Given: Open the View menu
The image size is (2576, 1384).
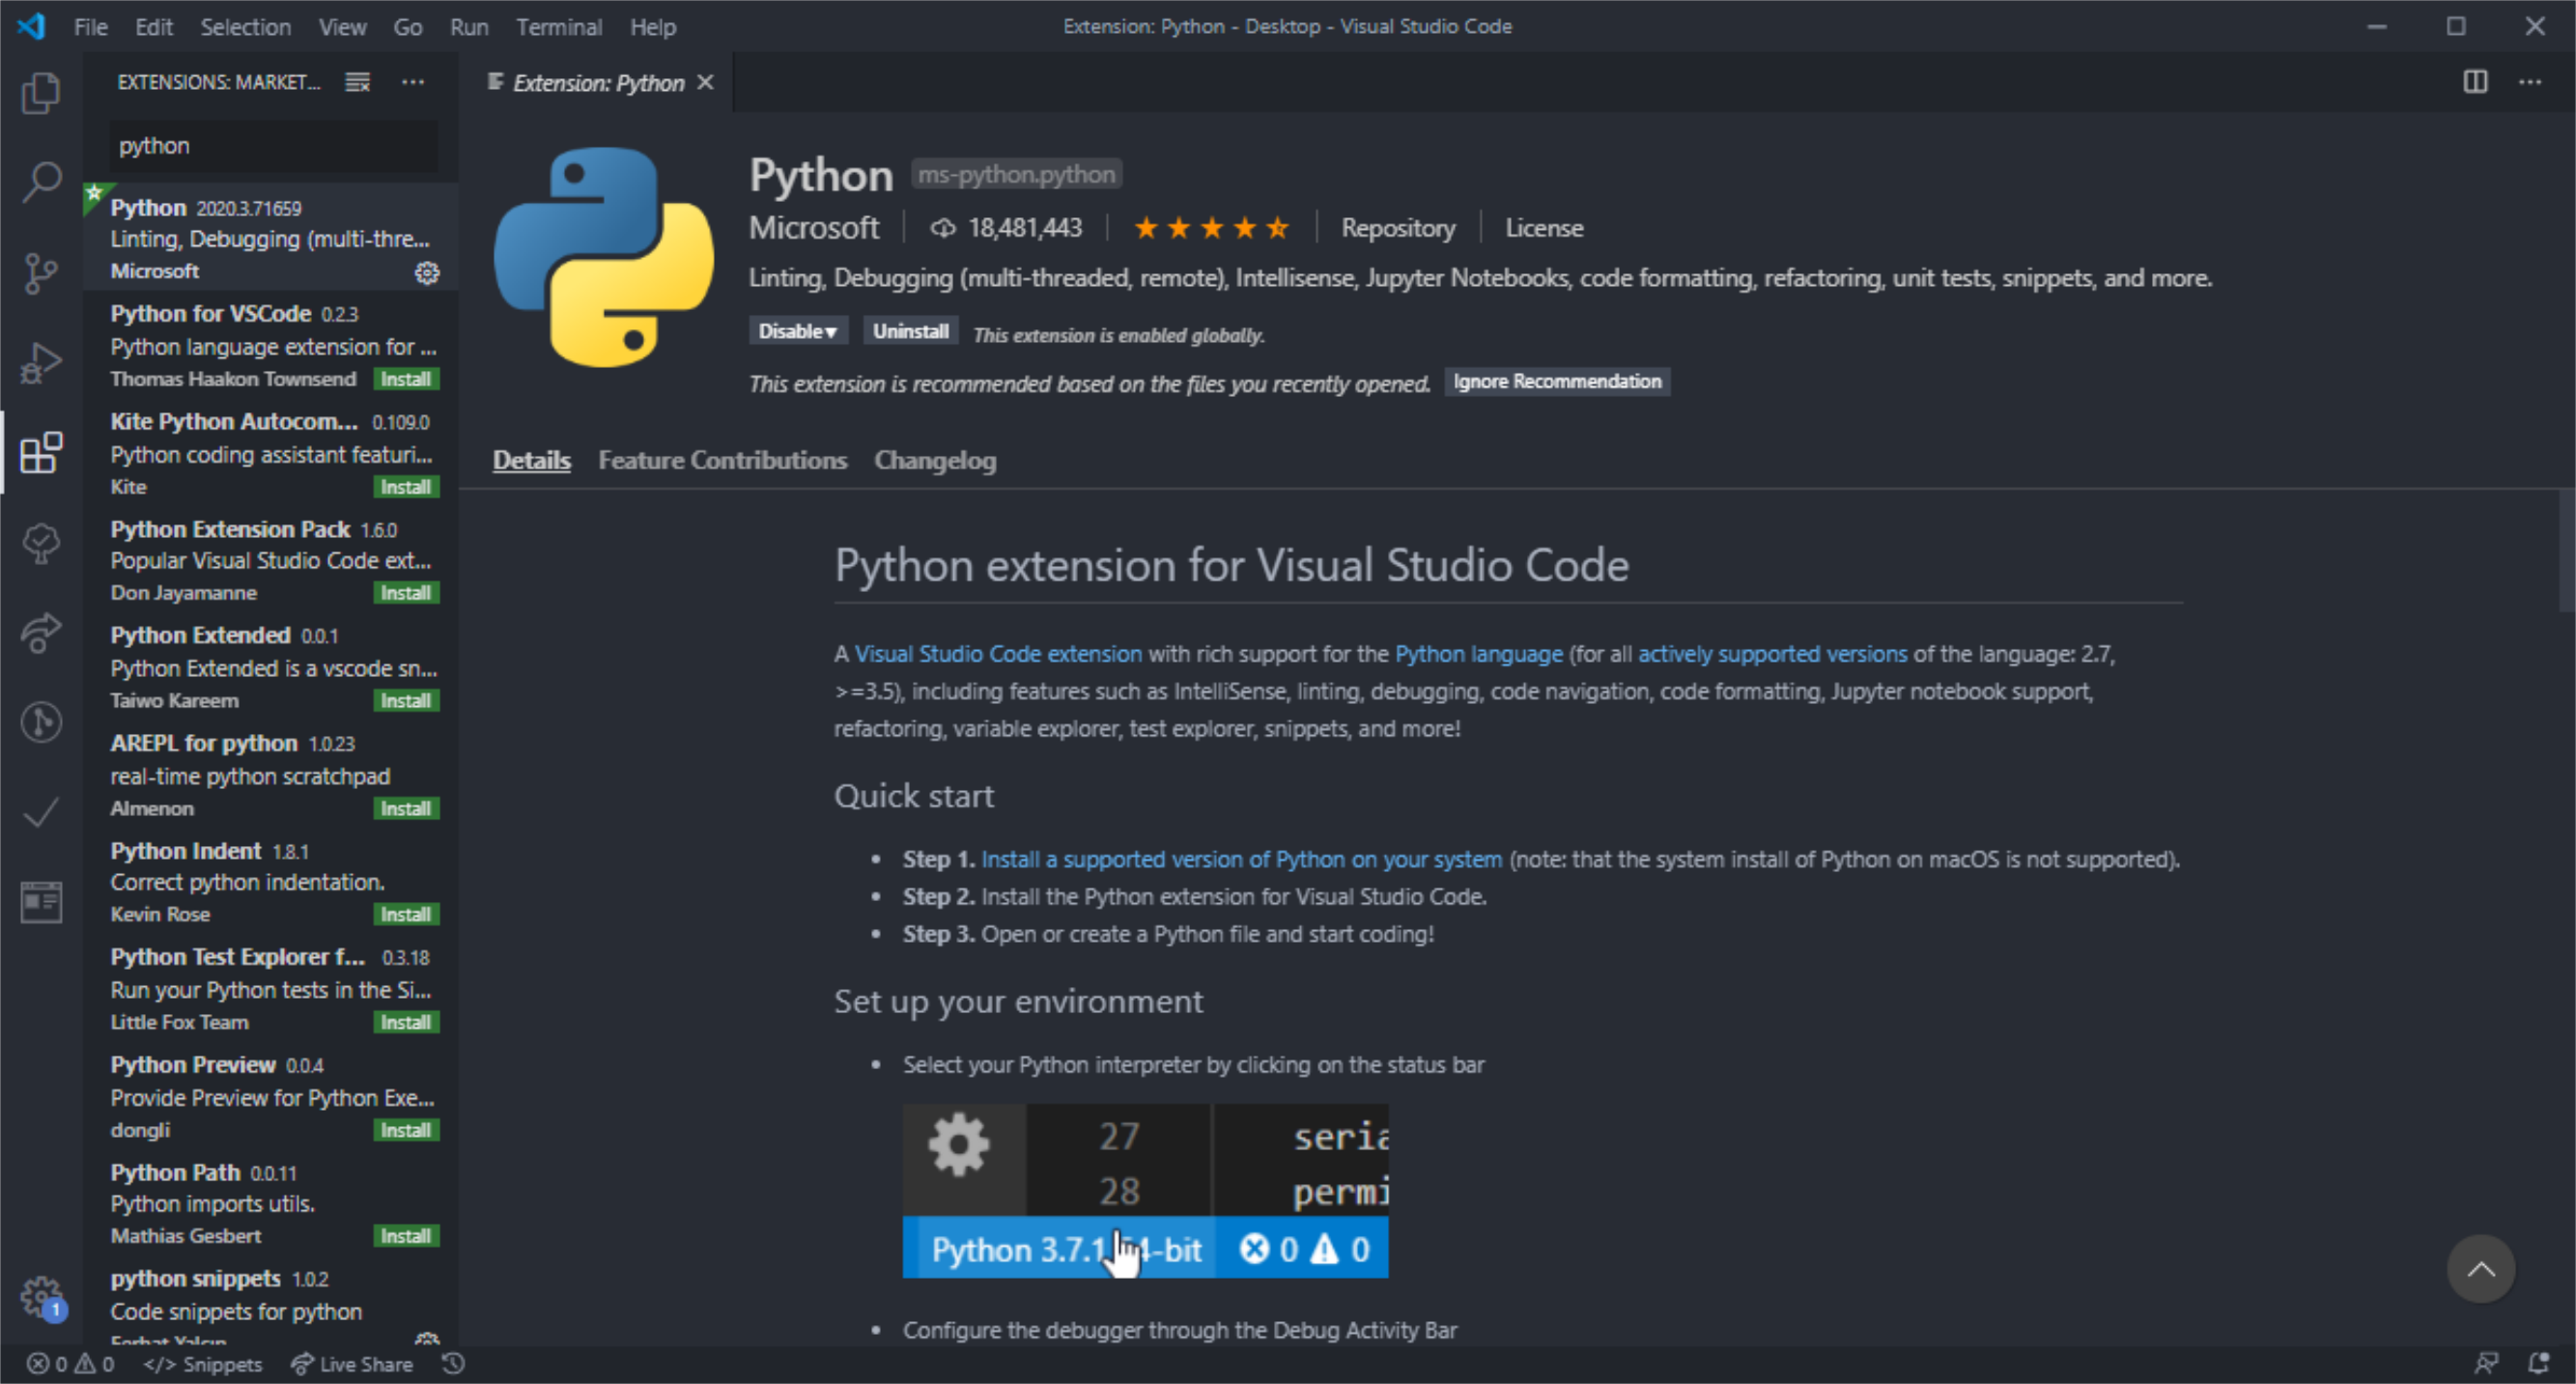Looking at the screenshot, I should pos(342,27).
